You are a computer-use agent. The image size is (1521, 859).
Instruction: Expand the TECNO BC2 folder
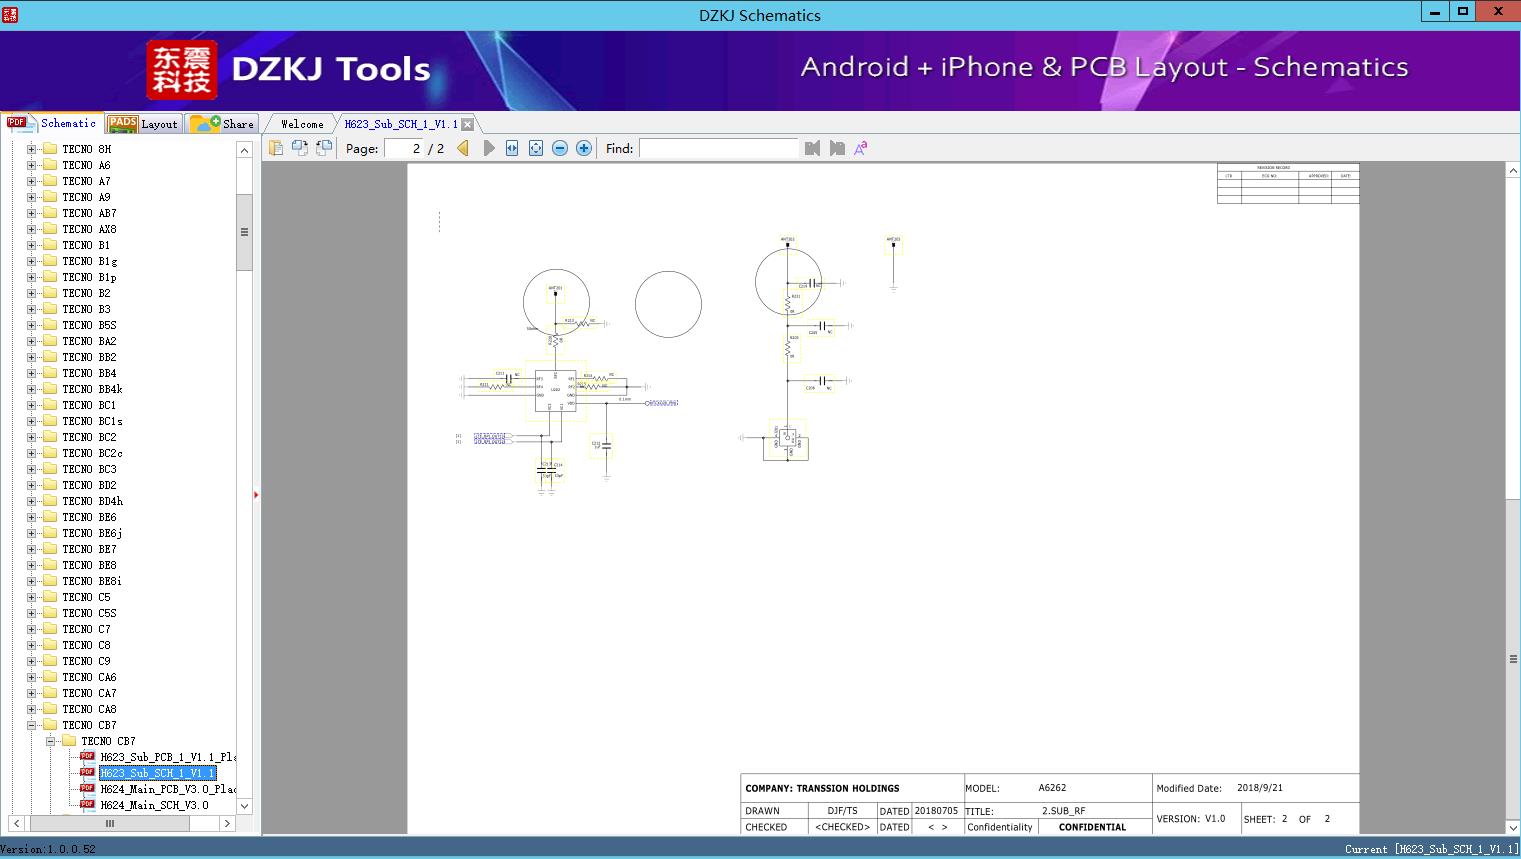pos(32,437)
